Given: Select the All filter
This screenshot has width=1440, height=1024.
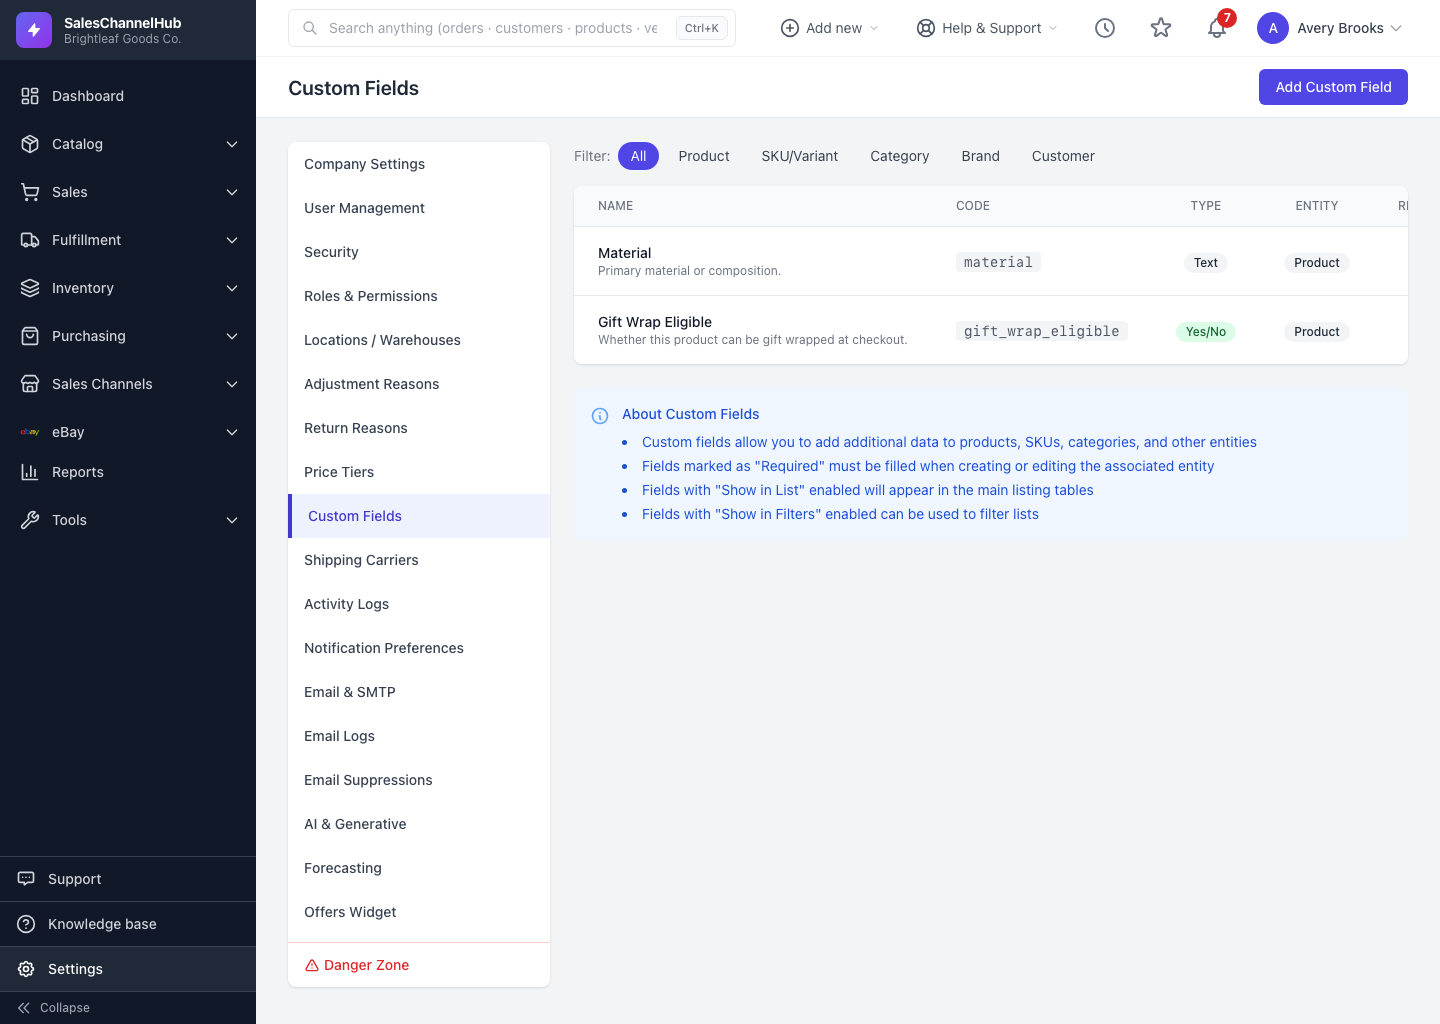Looking at the screenshot, I should pyautogui.click(x=638, y=156).
